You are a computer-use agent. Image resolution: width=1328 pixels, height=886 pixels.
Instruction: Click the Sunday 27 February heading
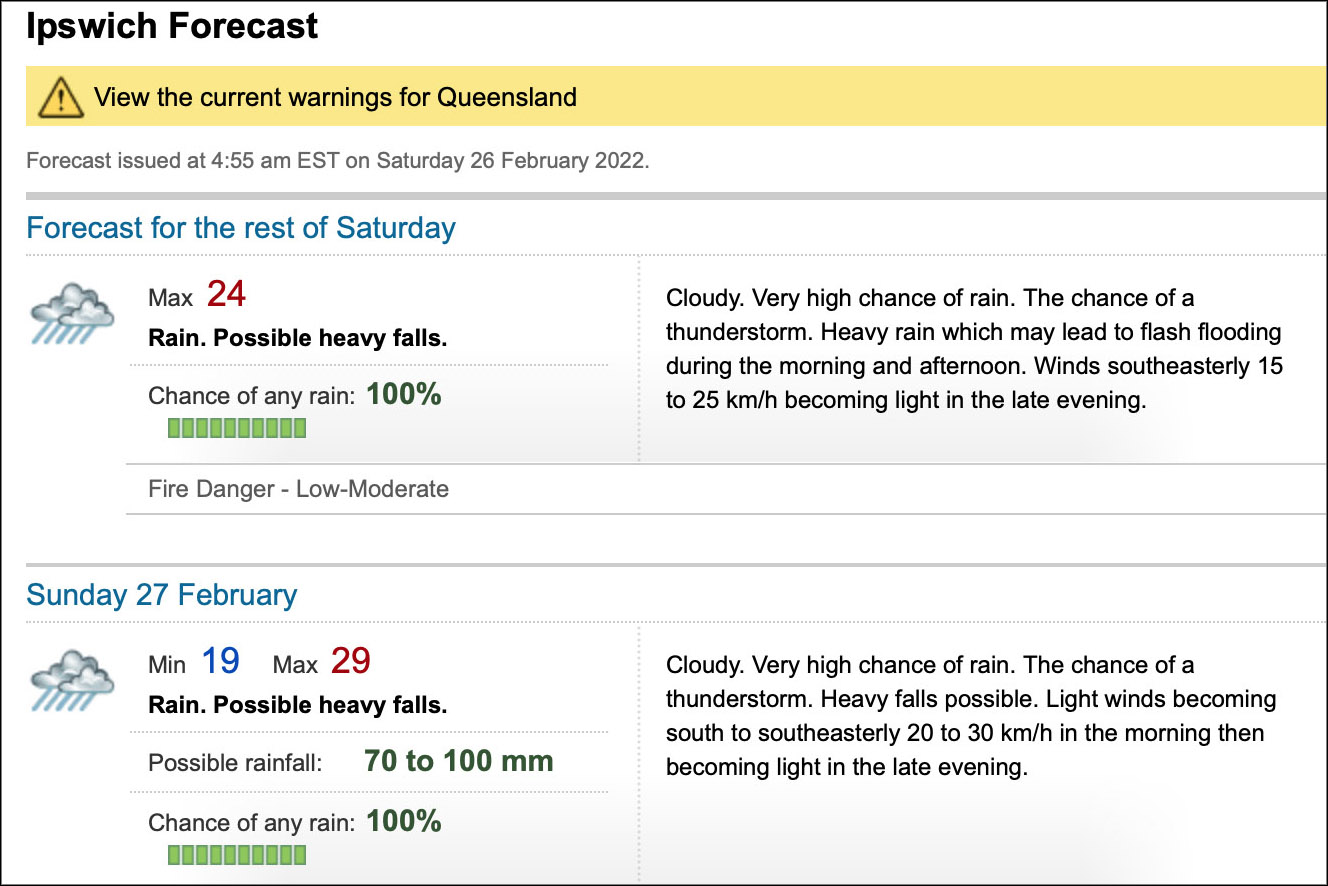pyautogui.click(x=162, y=595)
